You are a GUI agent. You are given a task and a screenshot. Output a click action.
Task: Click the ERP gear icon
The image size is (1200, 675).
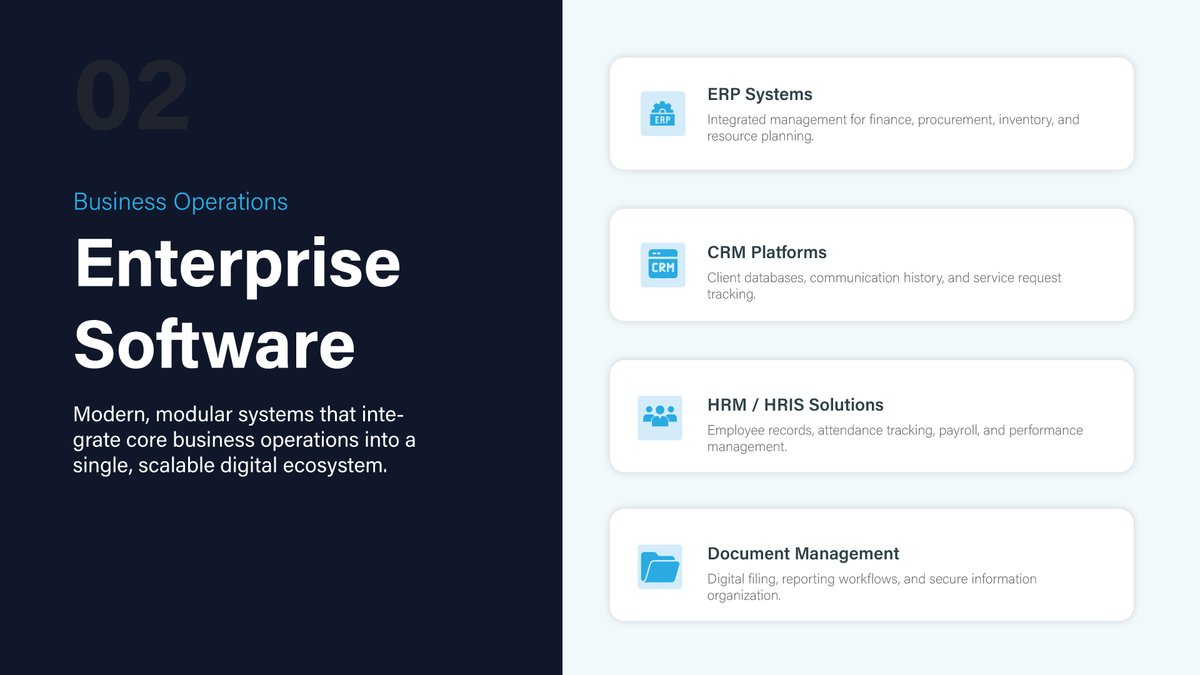tap(663, 114)
